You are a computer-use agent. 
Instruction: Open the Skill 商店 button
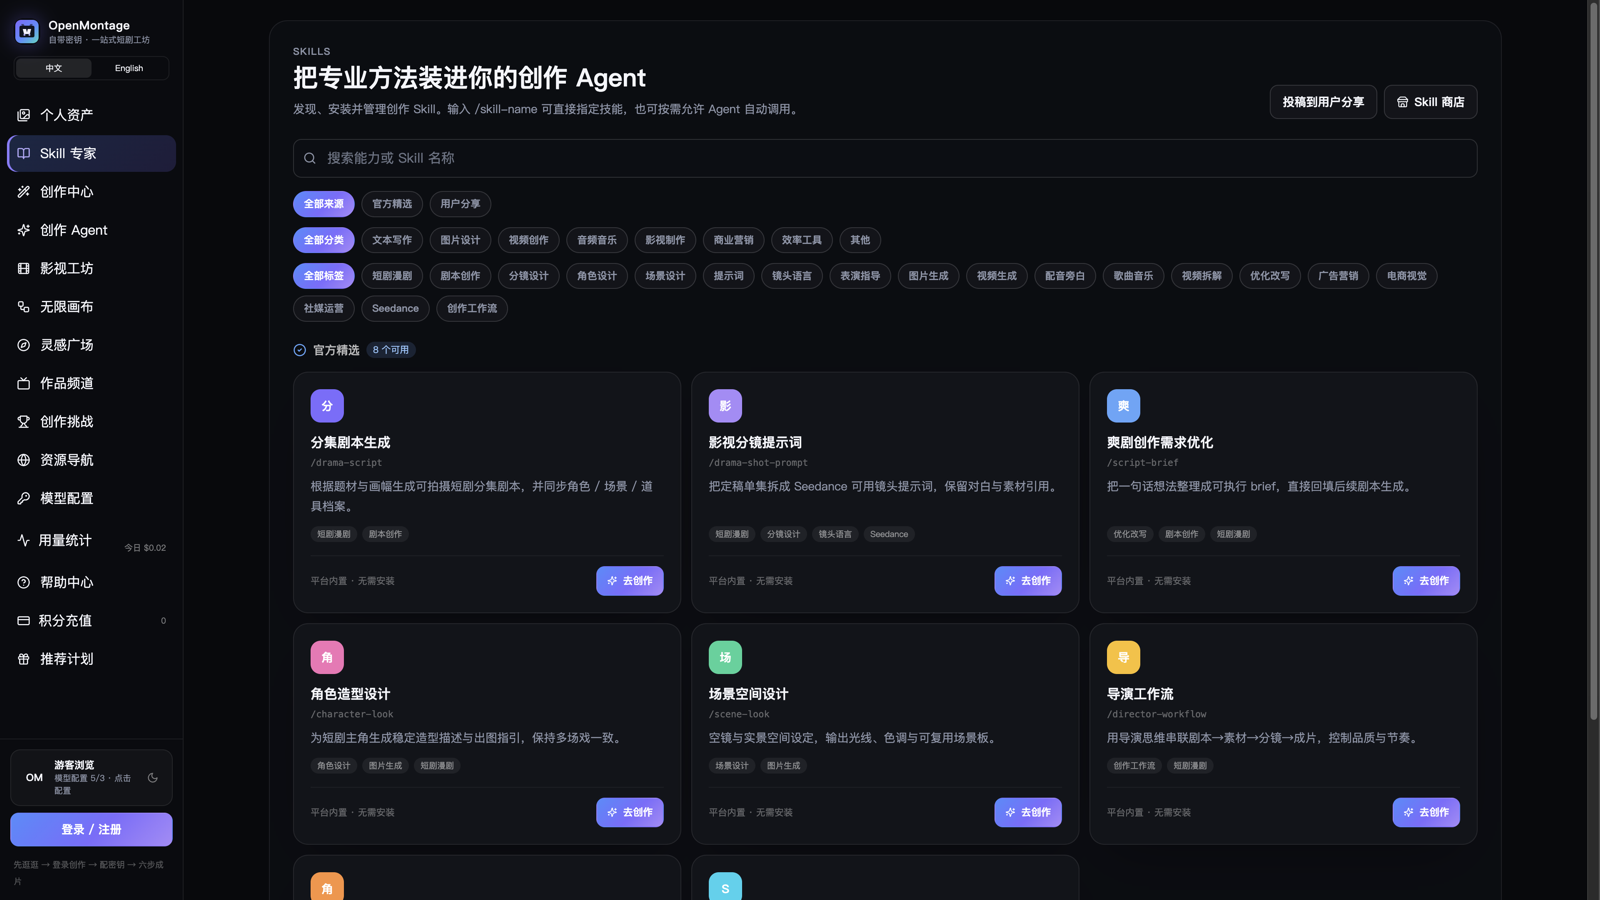pos(1430,102)
